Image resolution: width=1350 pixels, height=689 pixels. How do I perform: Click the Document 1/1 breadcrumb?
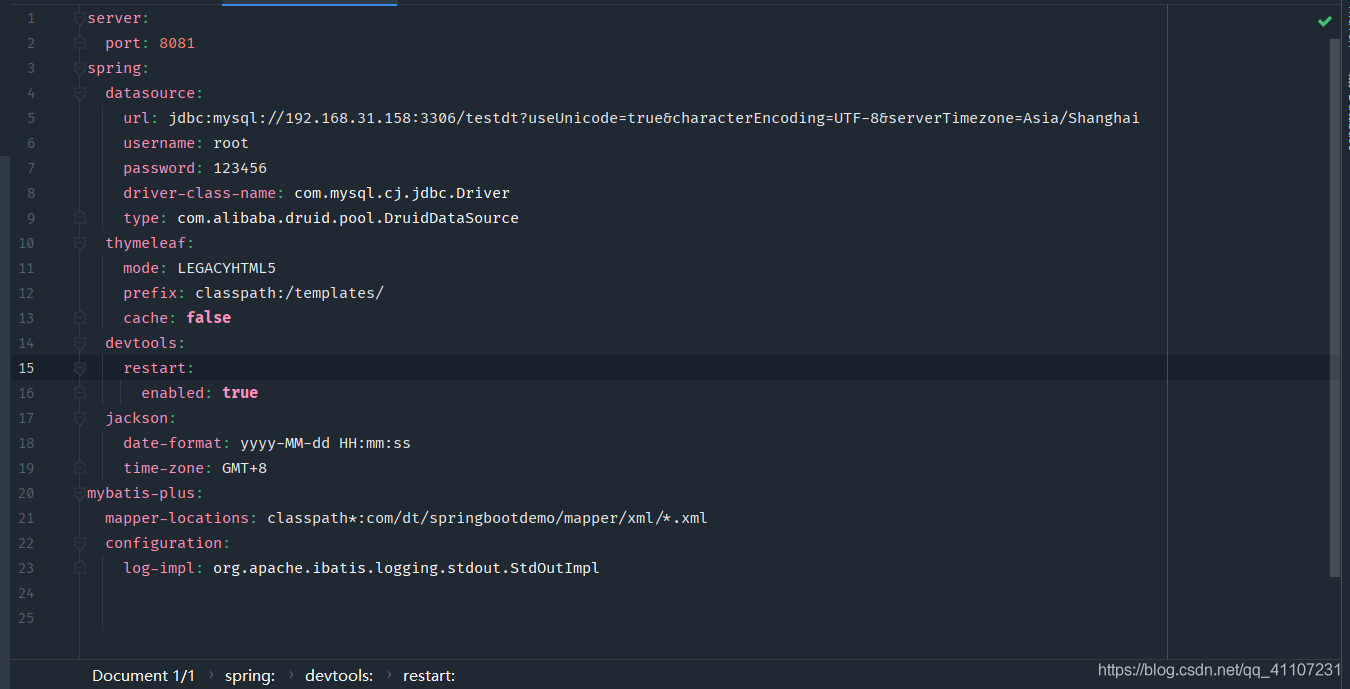(143, 676)
